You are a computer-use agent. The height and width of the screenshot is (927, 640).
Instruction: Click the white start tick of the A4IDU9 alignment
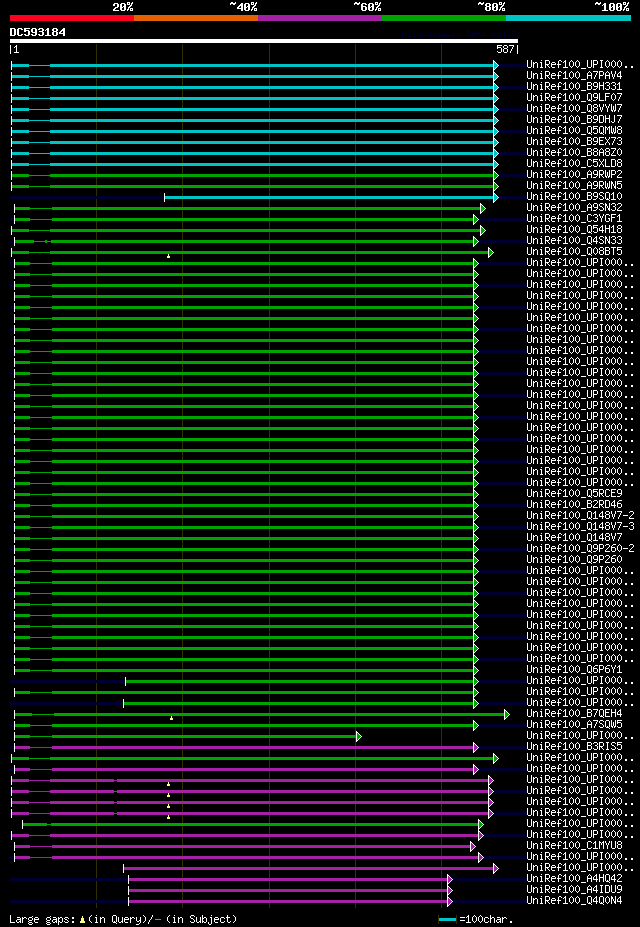click(x=128, y=890)
